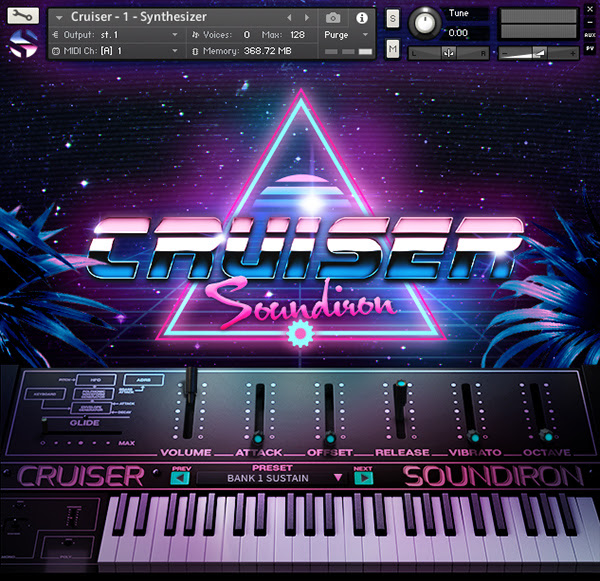
Task: Click the instrument title Cruiser - 1 - Synthesizer
Action: [139, 17]
